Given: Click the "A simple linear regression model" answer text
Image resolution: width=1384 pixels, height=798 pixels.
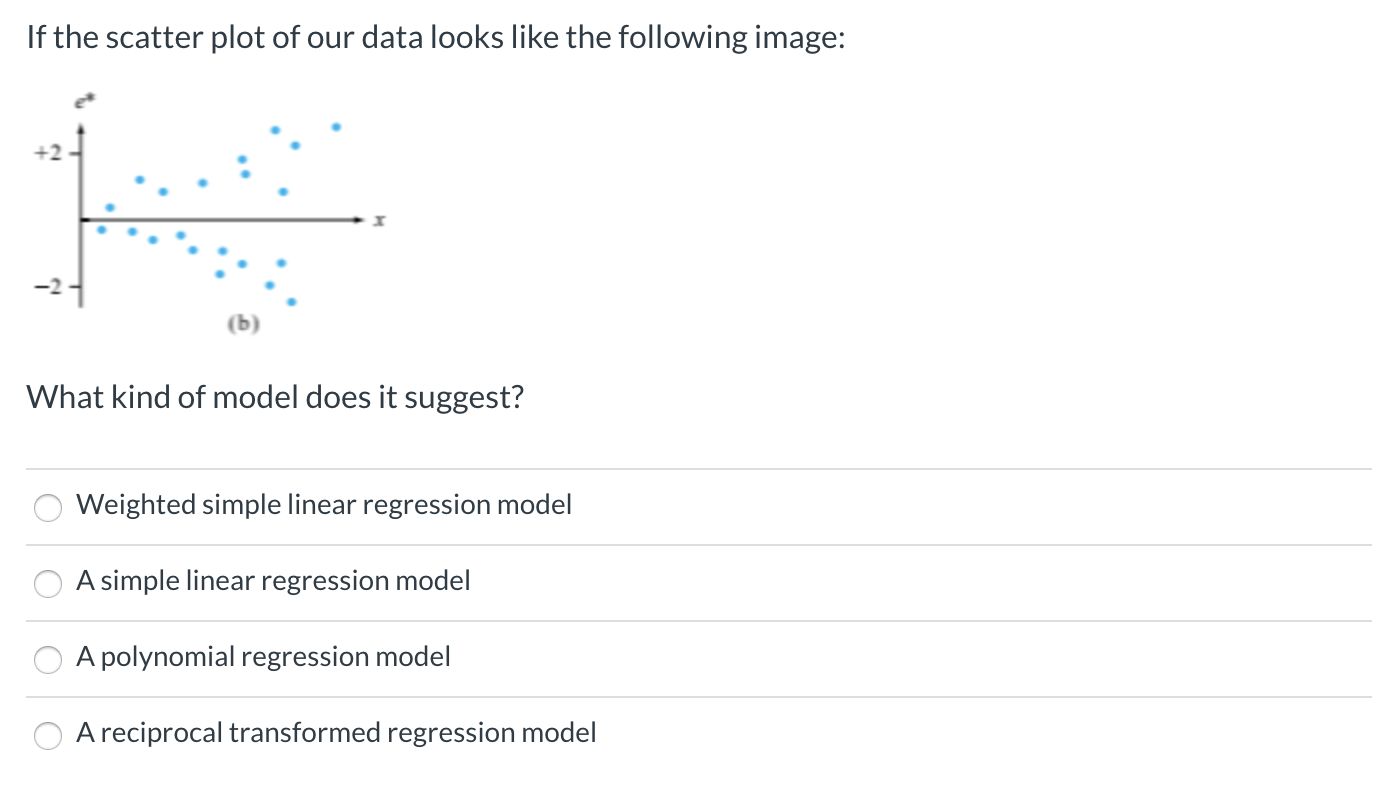Looking at the screenshot, I should 273,581.
